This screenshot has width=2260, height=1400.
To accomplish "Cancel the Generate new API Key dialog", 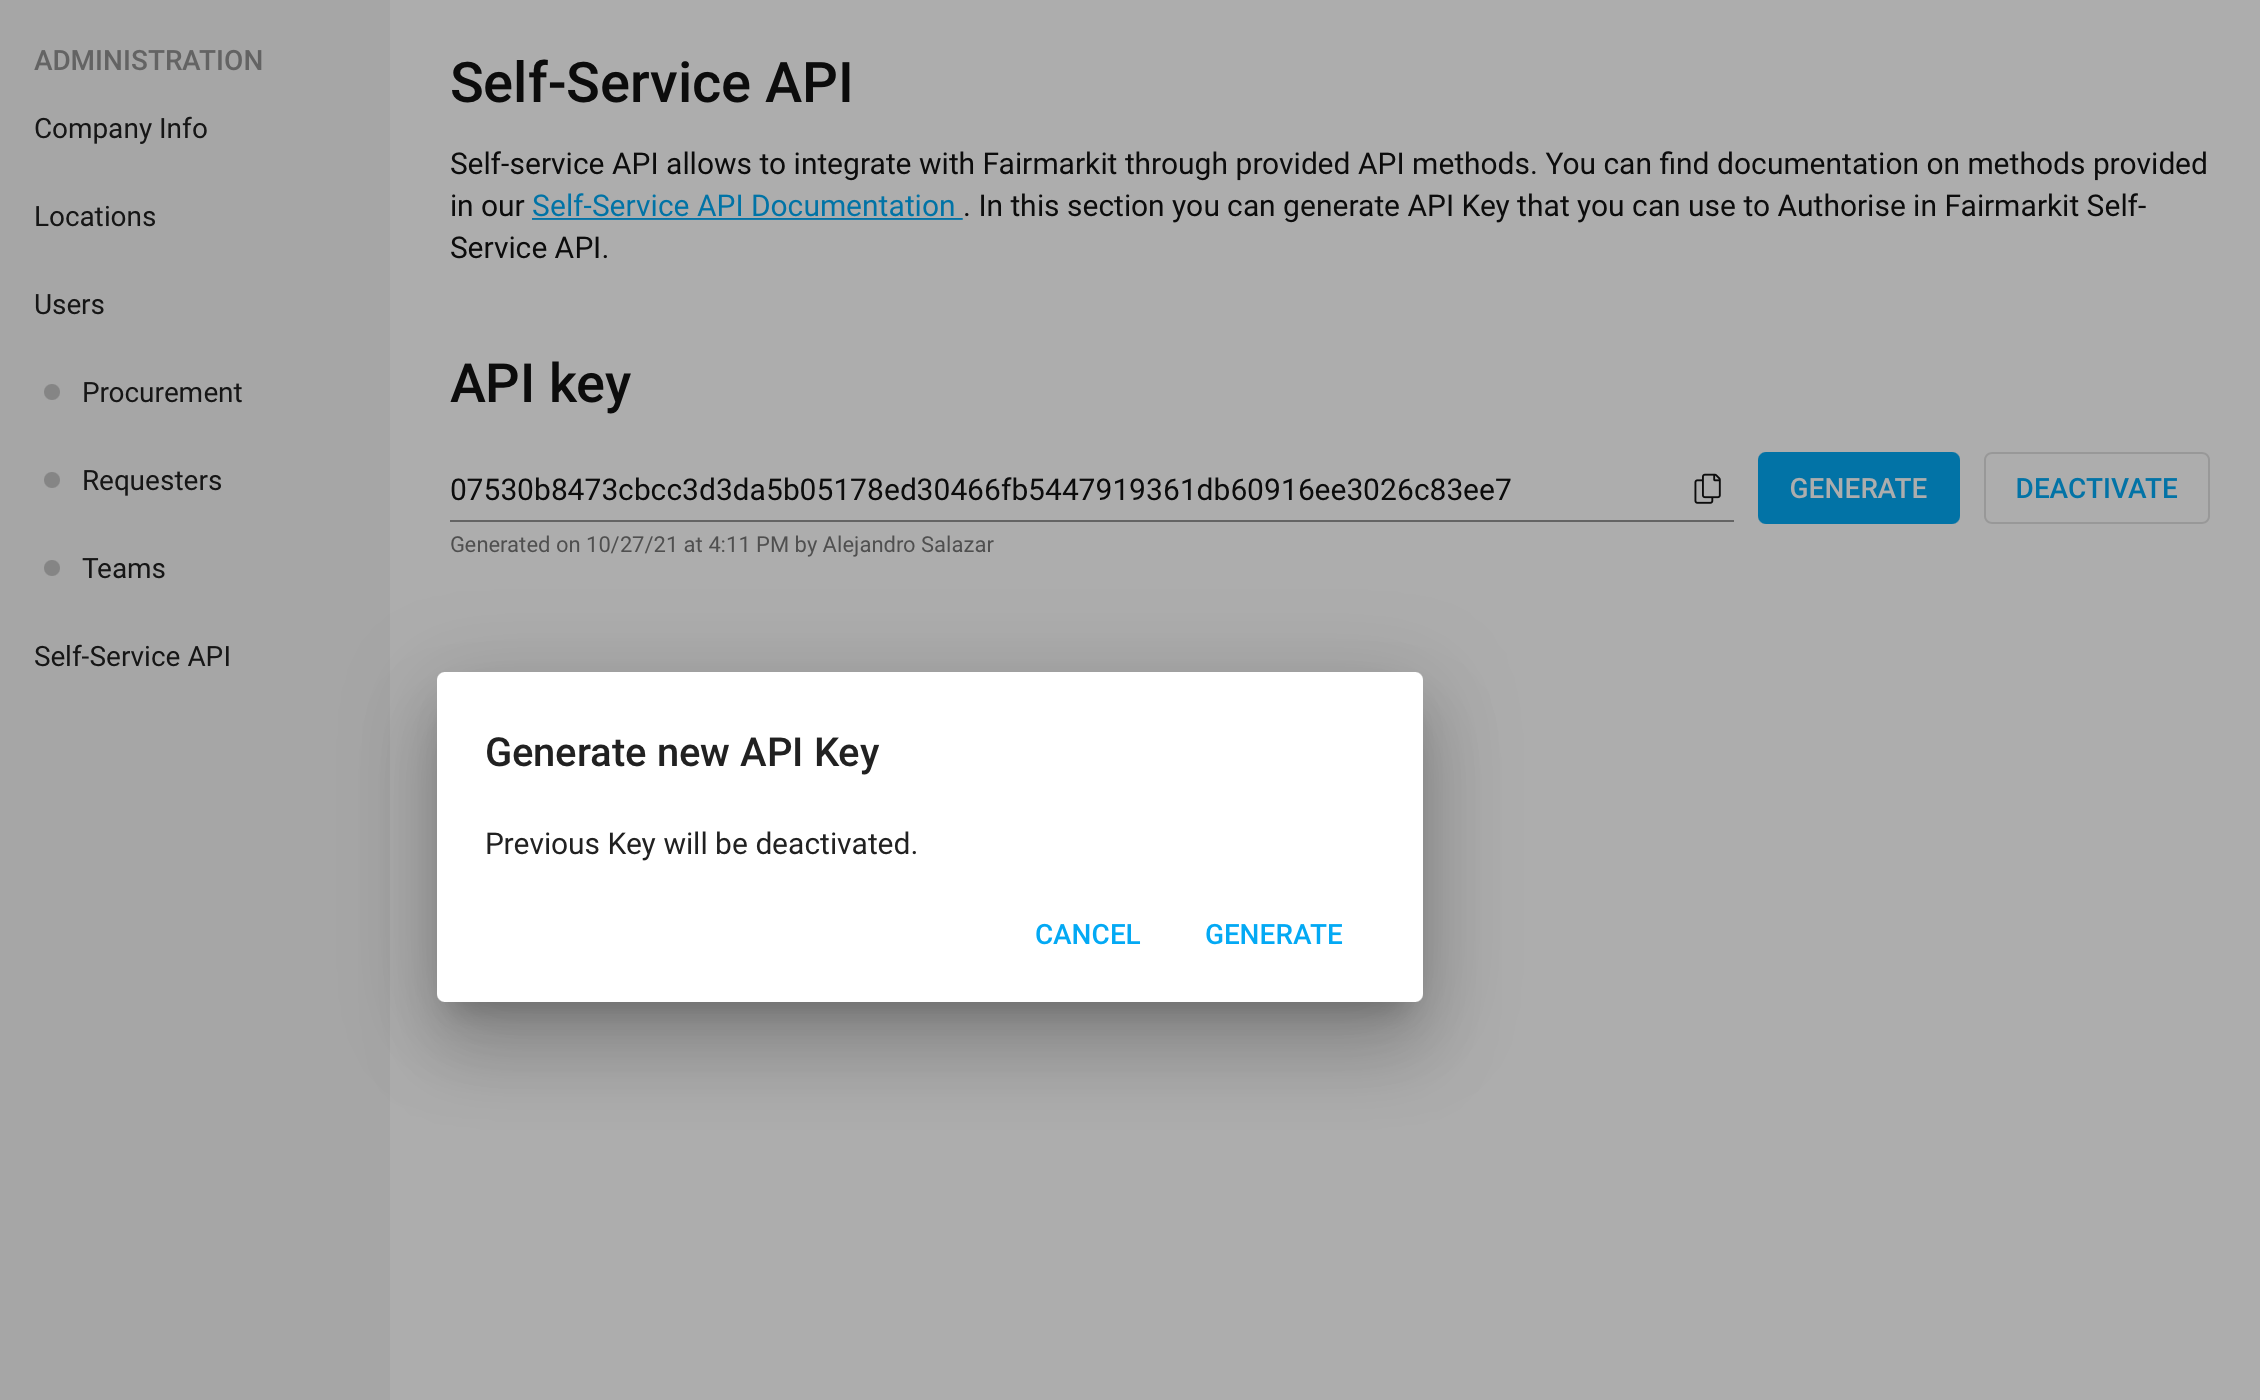I will pos(1087,934).
